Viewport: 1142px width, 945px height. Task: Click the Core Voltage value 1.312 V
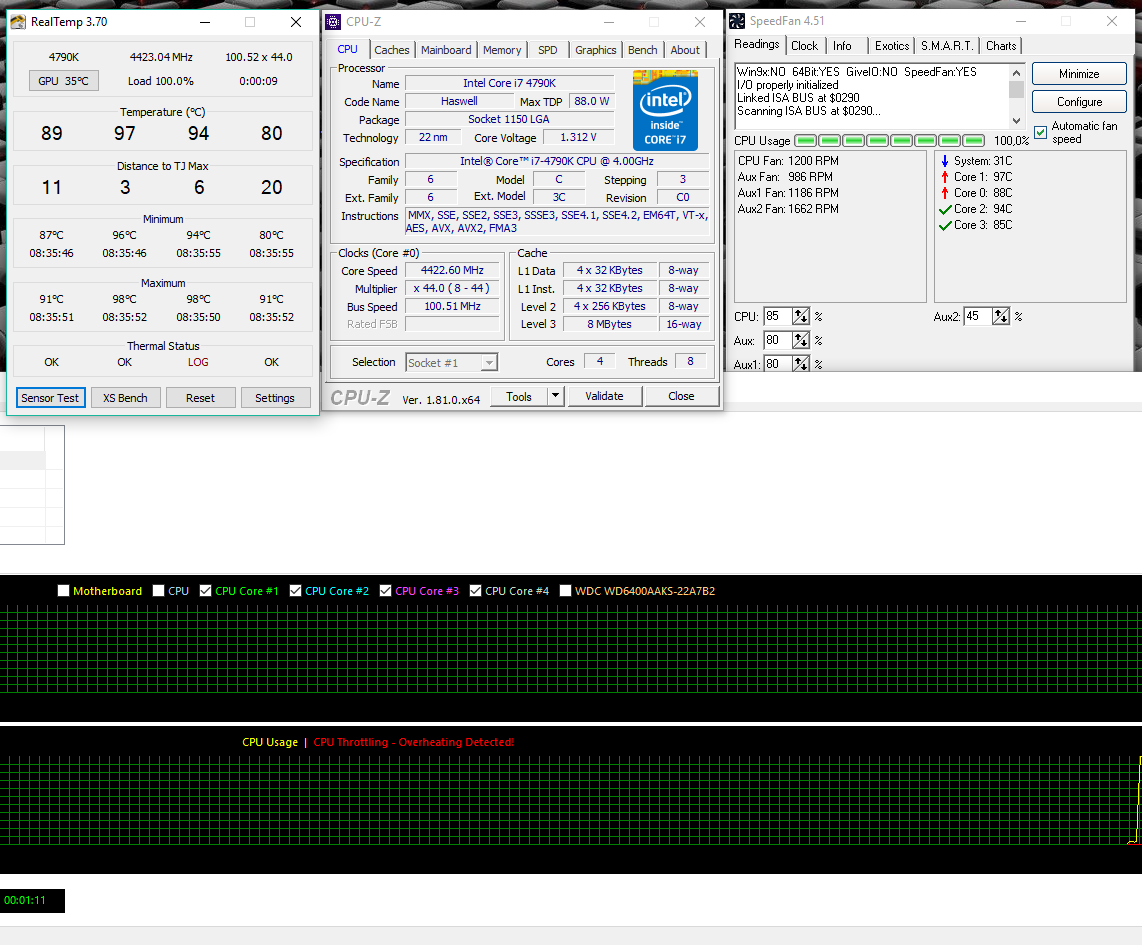(x=578, y=137)
